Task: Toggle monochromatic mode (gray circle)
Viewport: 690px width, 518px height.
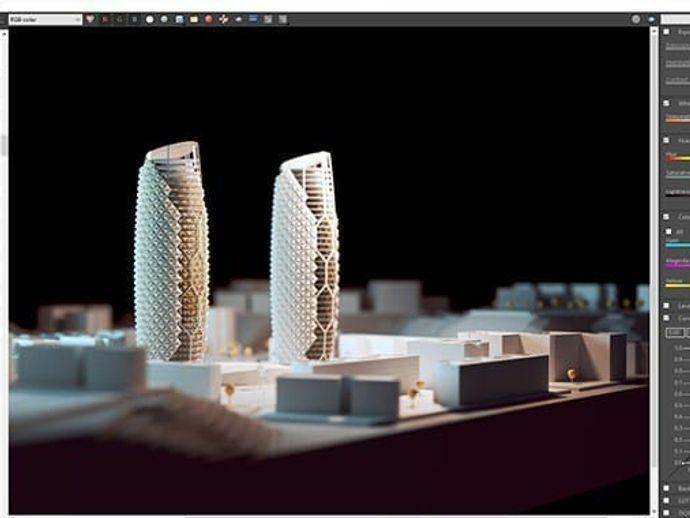Action: (164, 19)
